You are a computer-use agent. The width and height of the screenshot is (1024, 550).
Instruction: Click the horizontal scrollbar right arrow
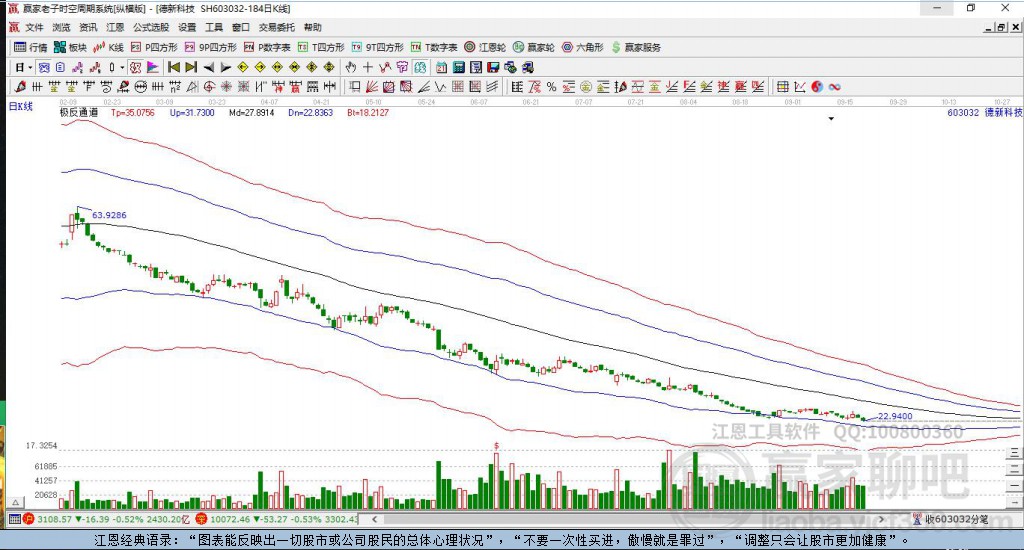click(882, 519)
